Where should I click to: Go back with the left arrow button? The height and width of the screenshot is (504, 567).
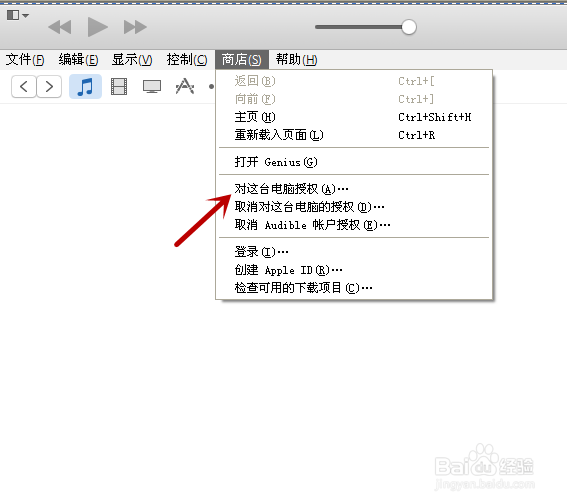pos(24,86)
